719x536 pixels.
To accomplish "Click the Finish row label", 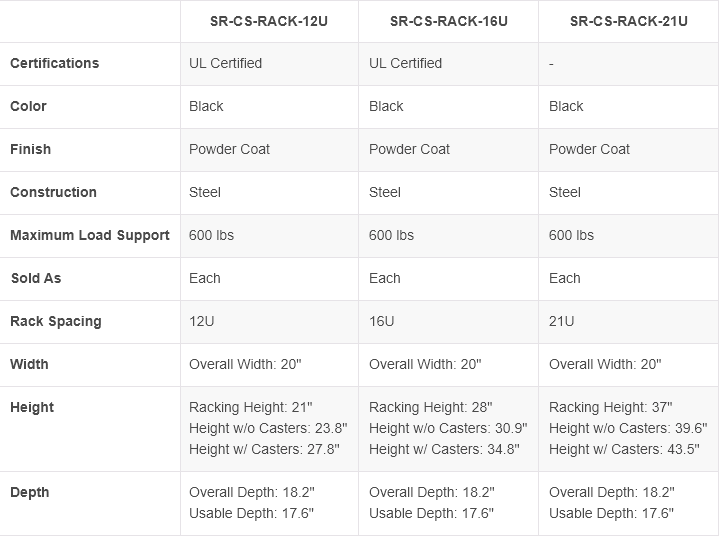I will pyautogui.click(x=30, y=149).
